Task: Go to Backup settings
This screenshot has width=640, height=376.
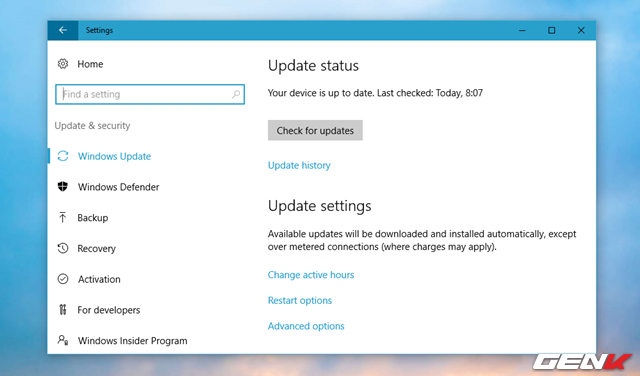Action: coord(93,218)
